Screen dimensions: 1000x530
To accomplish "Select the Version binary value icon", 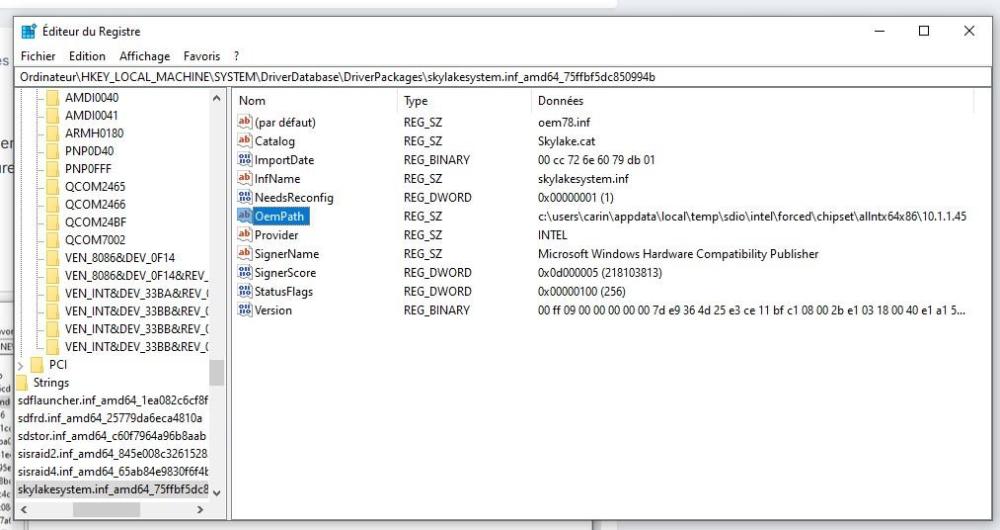I will point(244,310).
